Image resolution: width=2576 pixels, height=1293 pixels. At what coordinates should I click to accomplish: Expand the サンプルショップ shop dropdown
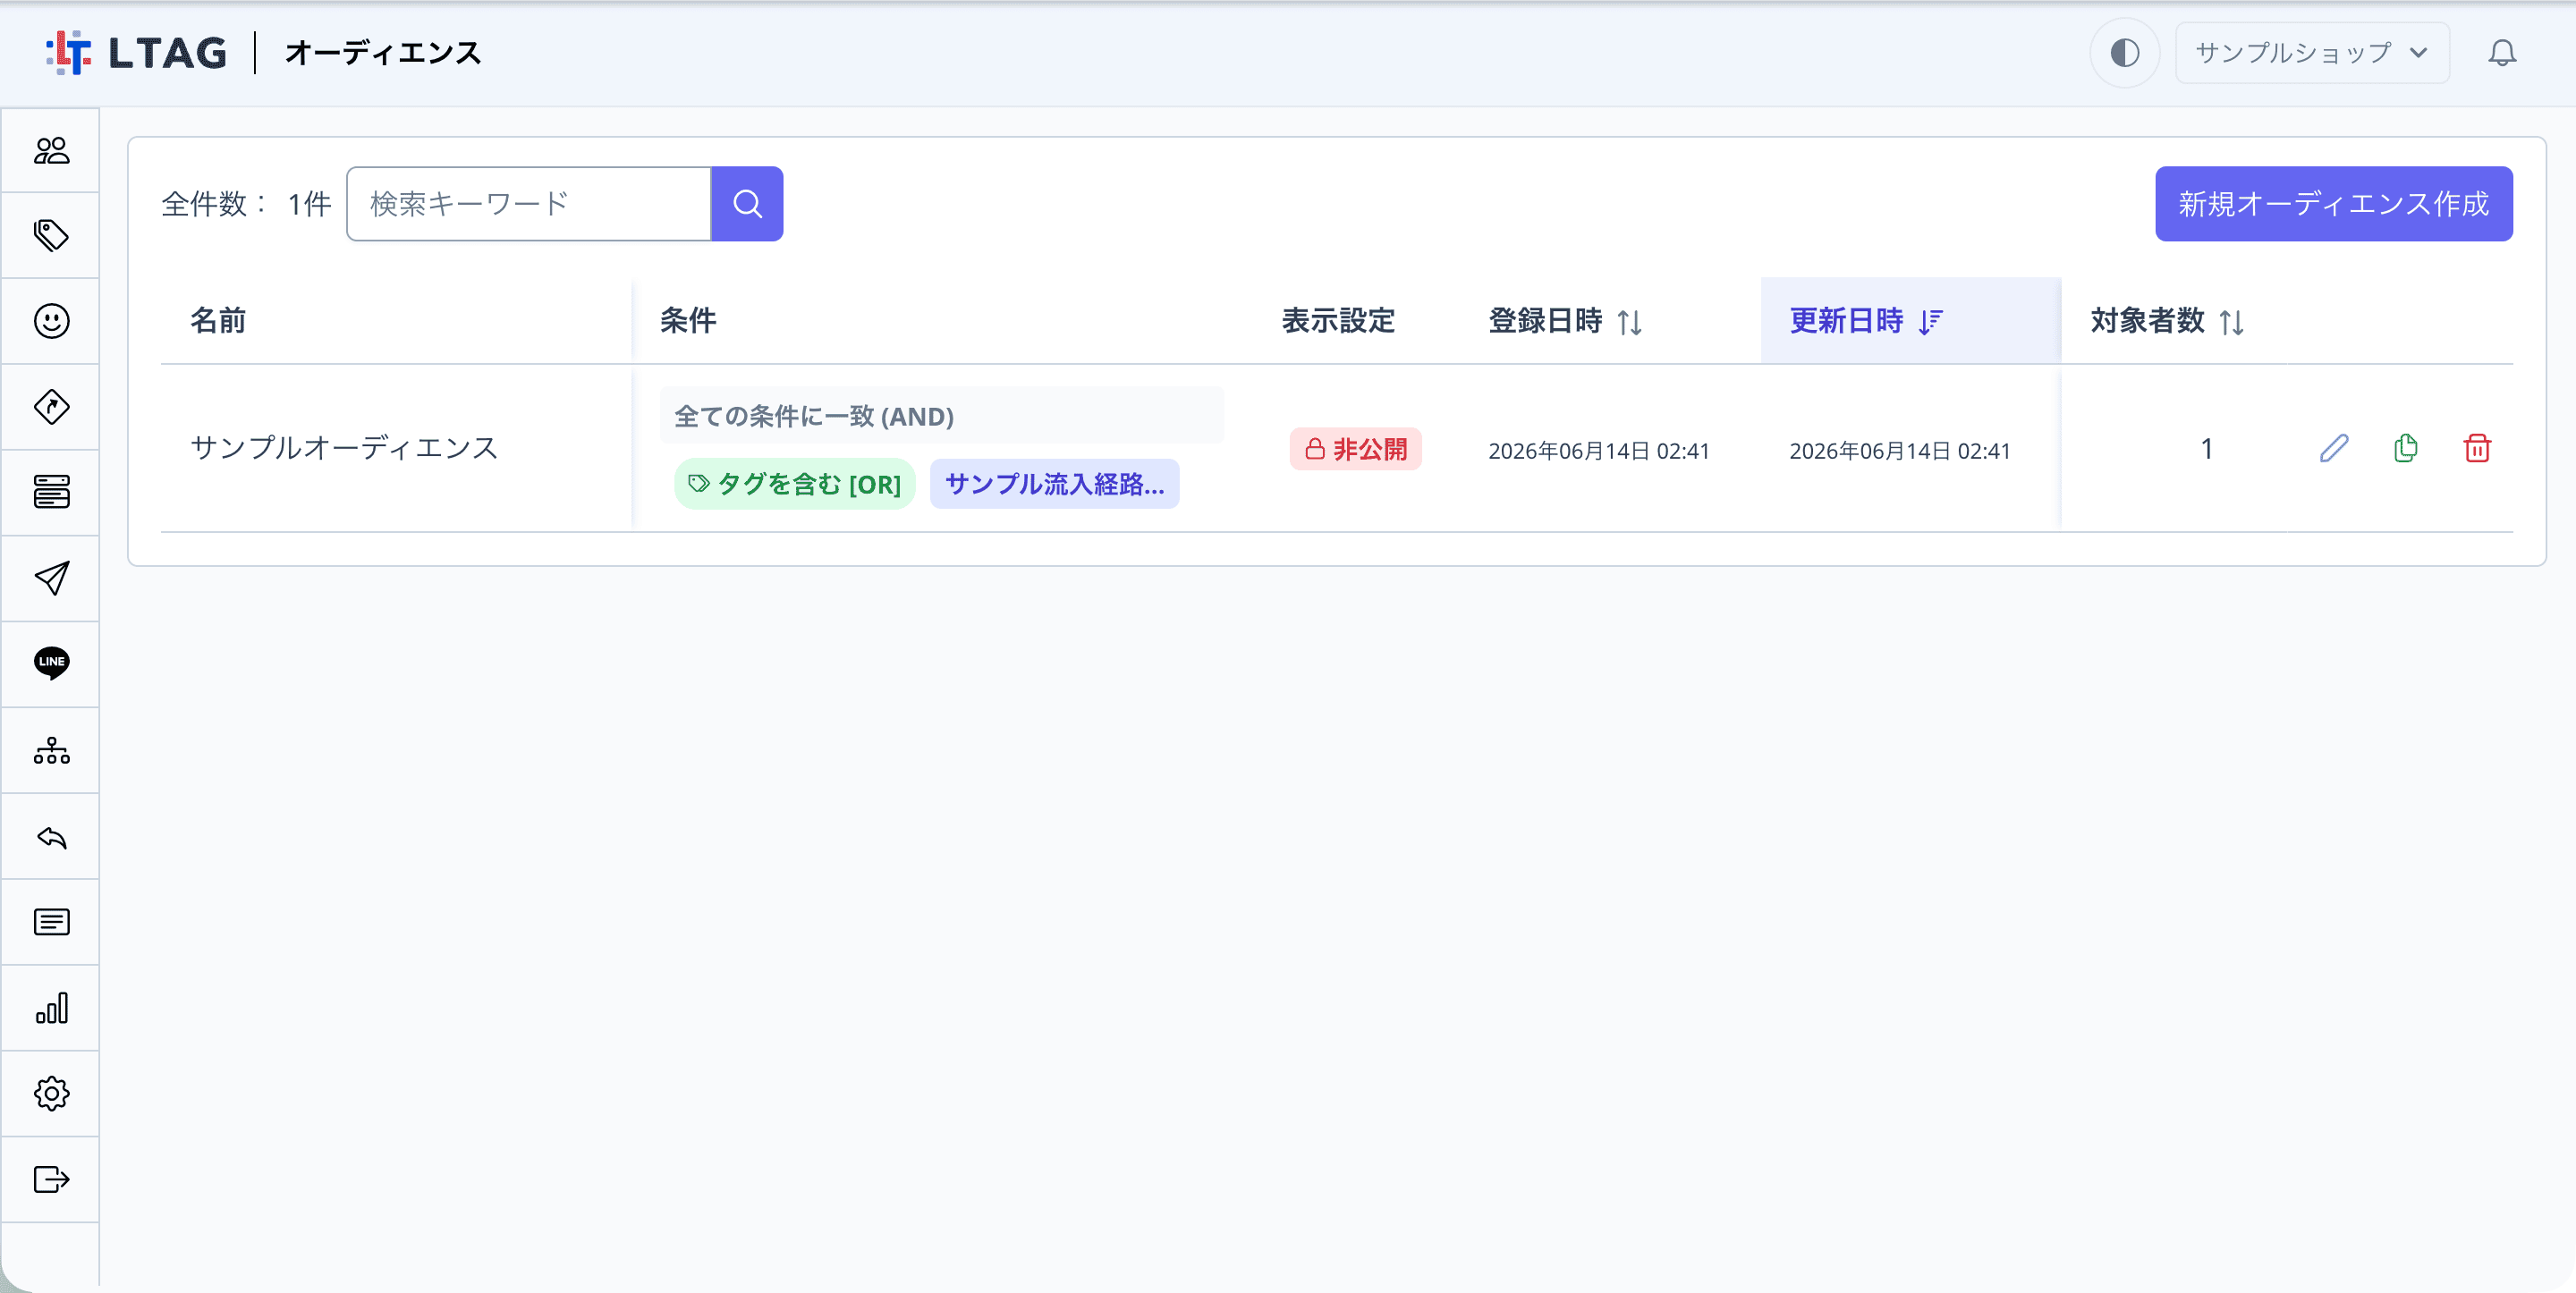[2311, 53]
